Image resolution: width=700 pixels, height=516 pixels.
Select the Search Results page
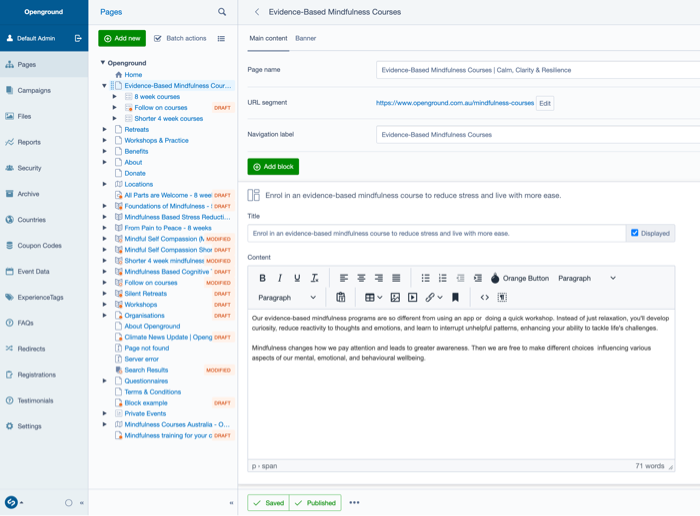[x=146, y=370]
